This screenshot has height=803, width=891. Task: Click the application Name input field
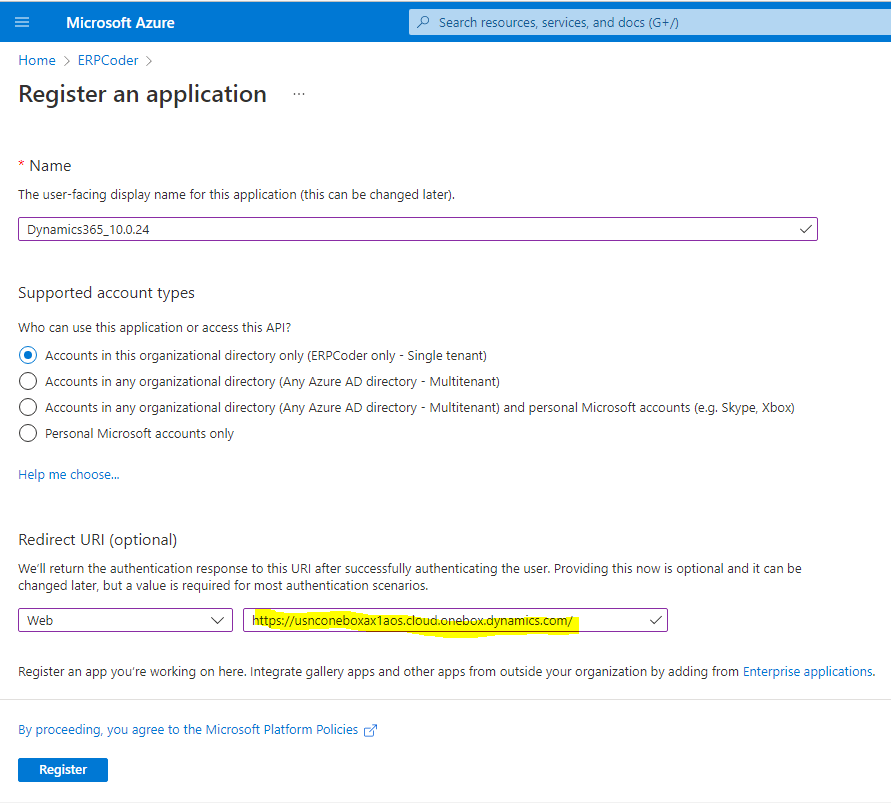(418, 229)
